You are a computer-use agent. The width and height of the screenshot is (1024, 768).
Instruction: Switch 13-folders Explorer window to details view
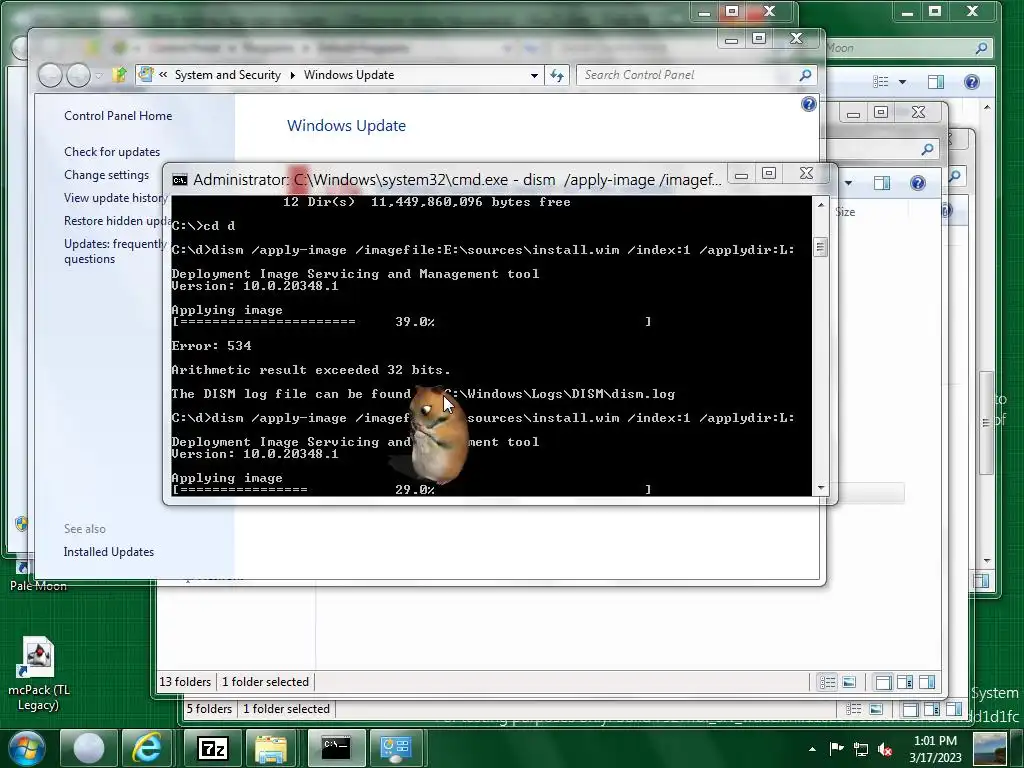point(827,682)
